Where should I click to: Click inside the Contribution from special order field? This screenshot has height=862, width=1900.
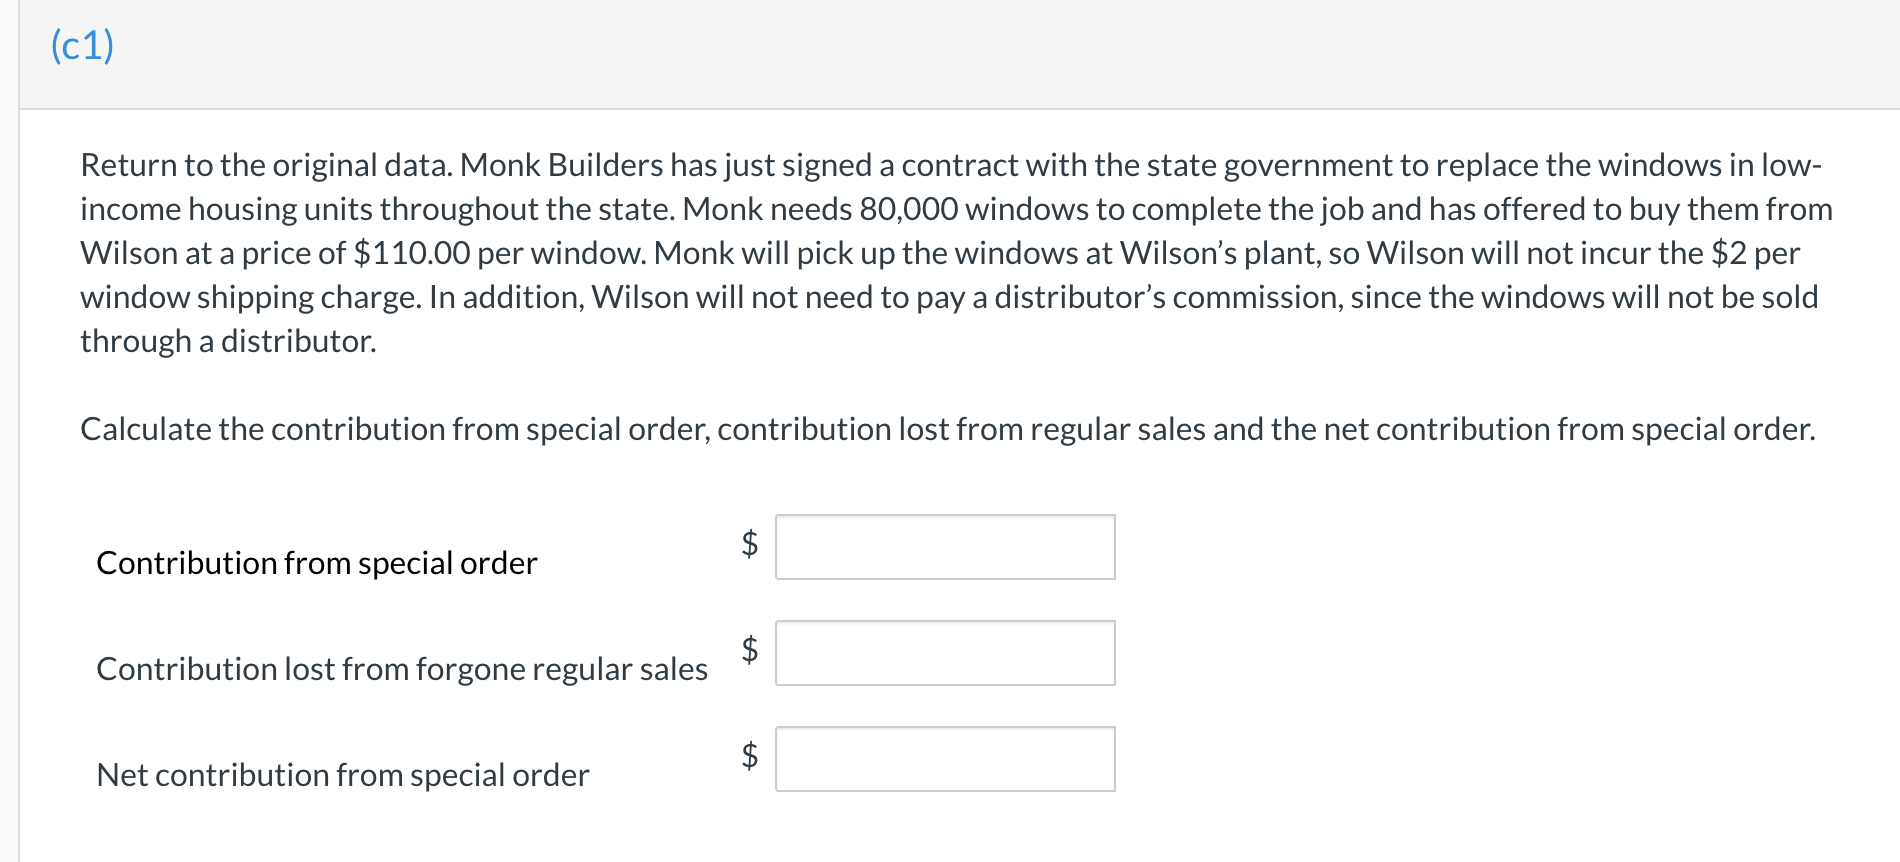[x=944, y=547]
